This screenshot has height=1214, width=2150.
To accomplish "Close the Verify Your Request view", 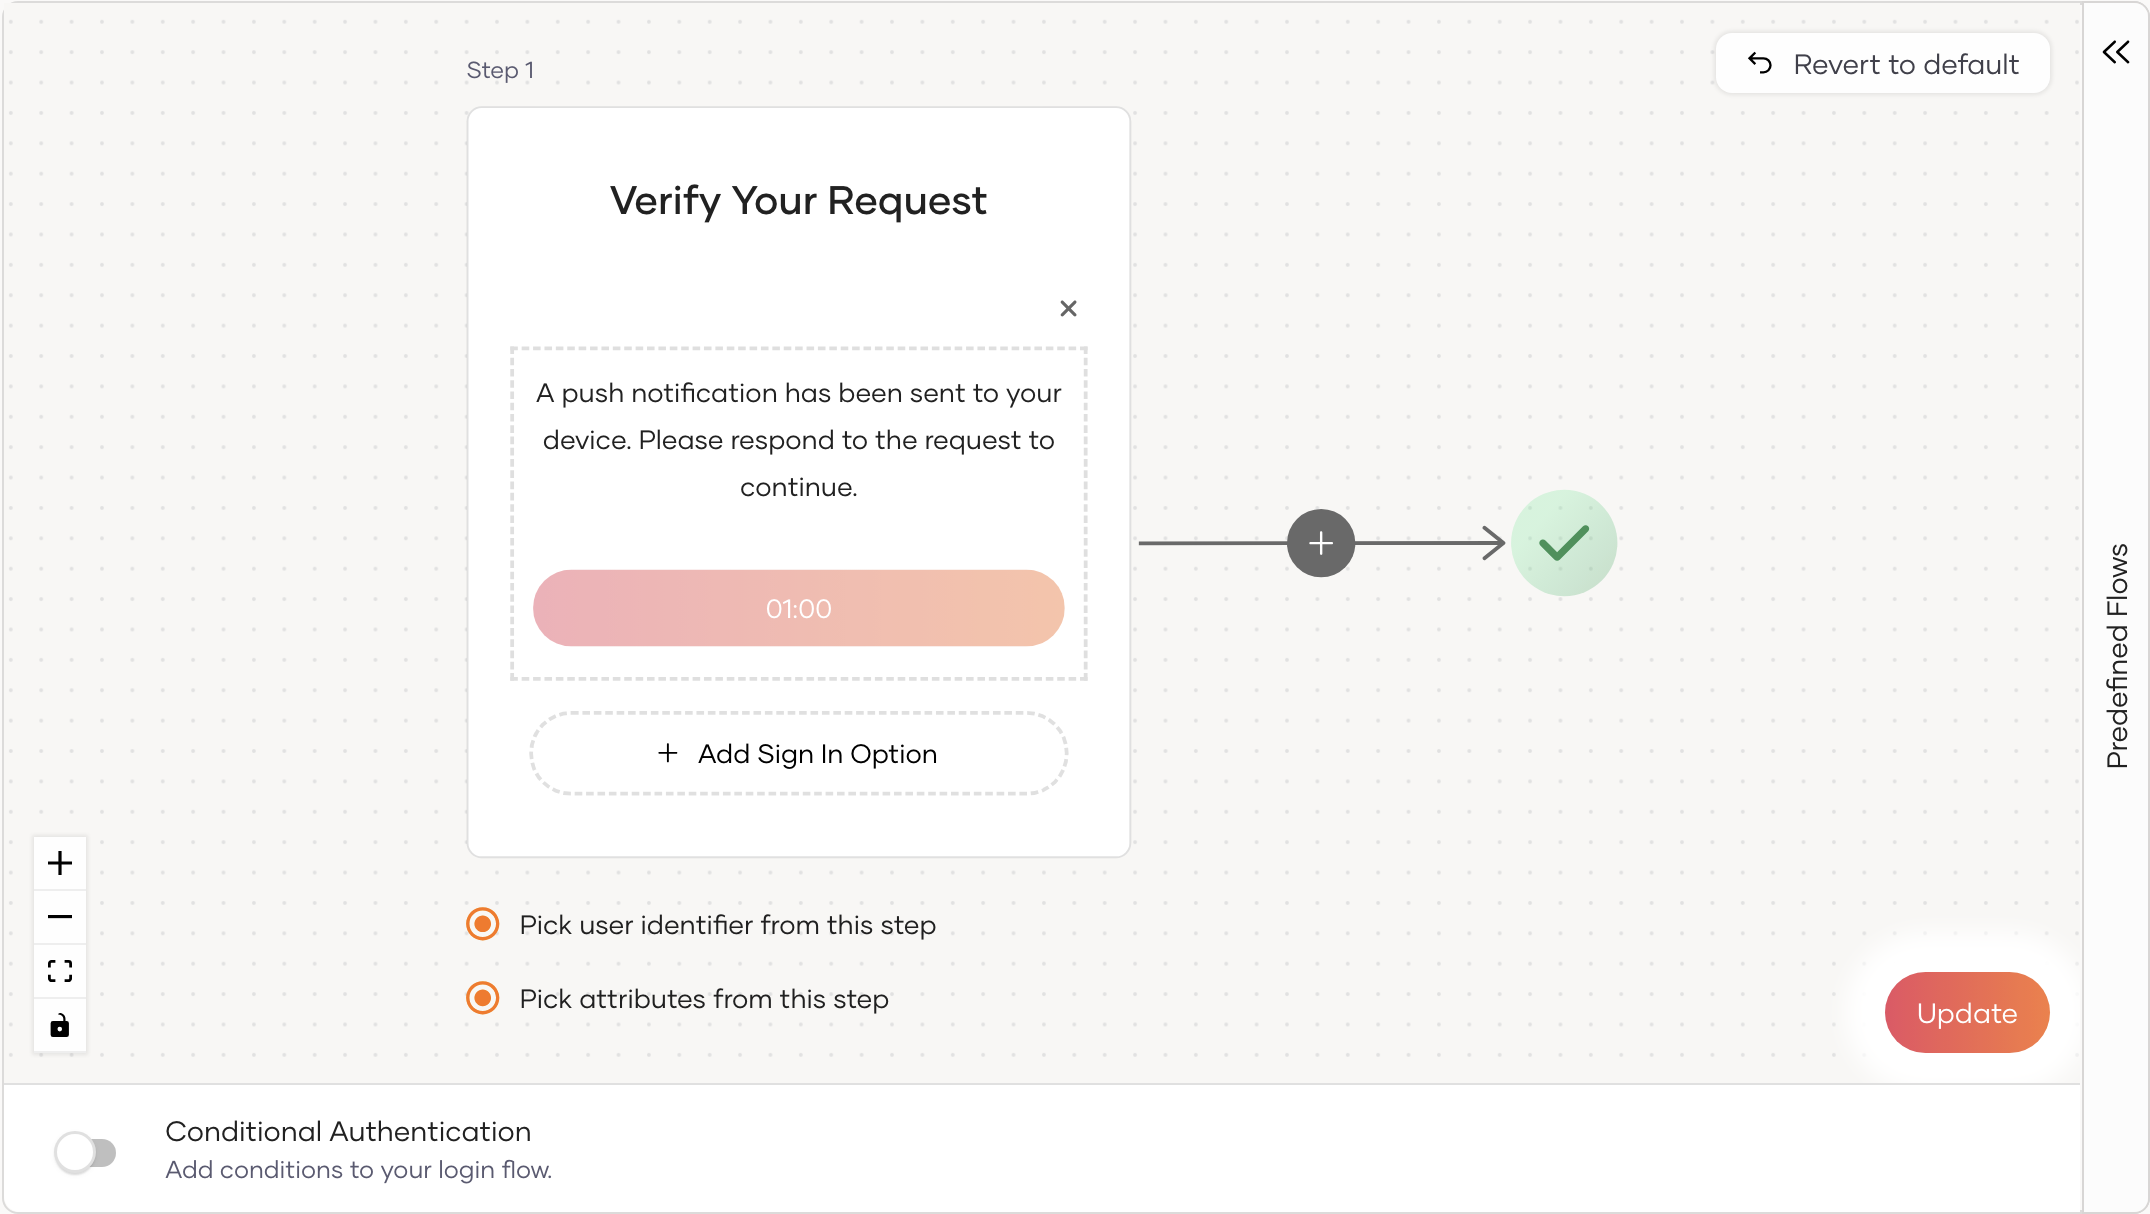I will (1068, 308).
